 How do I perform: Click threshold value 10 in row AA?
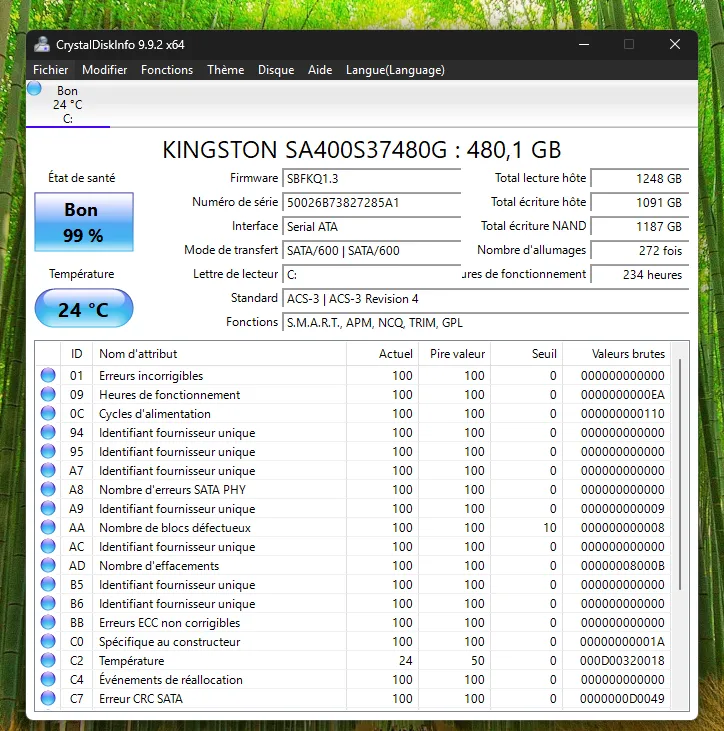550,528
